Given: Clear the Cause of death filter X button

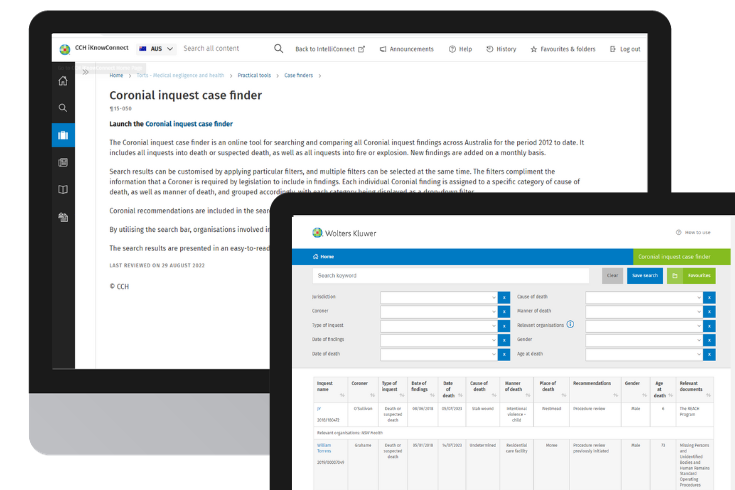Looking at the screenshot, I should tap(709, 297).
